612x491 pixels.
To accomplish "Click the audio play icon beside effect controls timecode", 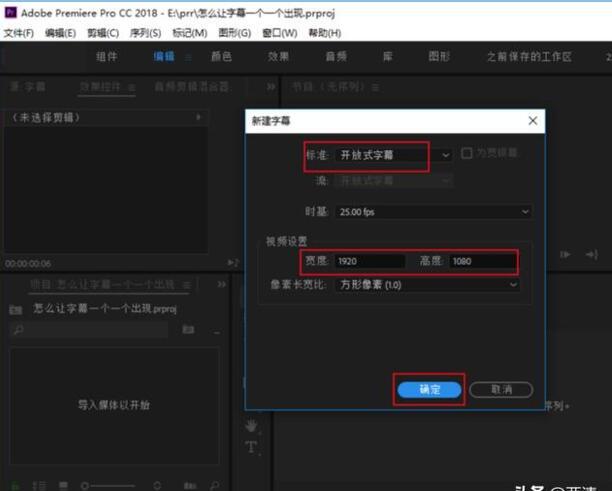I will pyautogui.click(x=232, y=263).
